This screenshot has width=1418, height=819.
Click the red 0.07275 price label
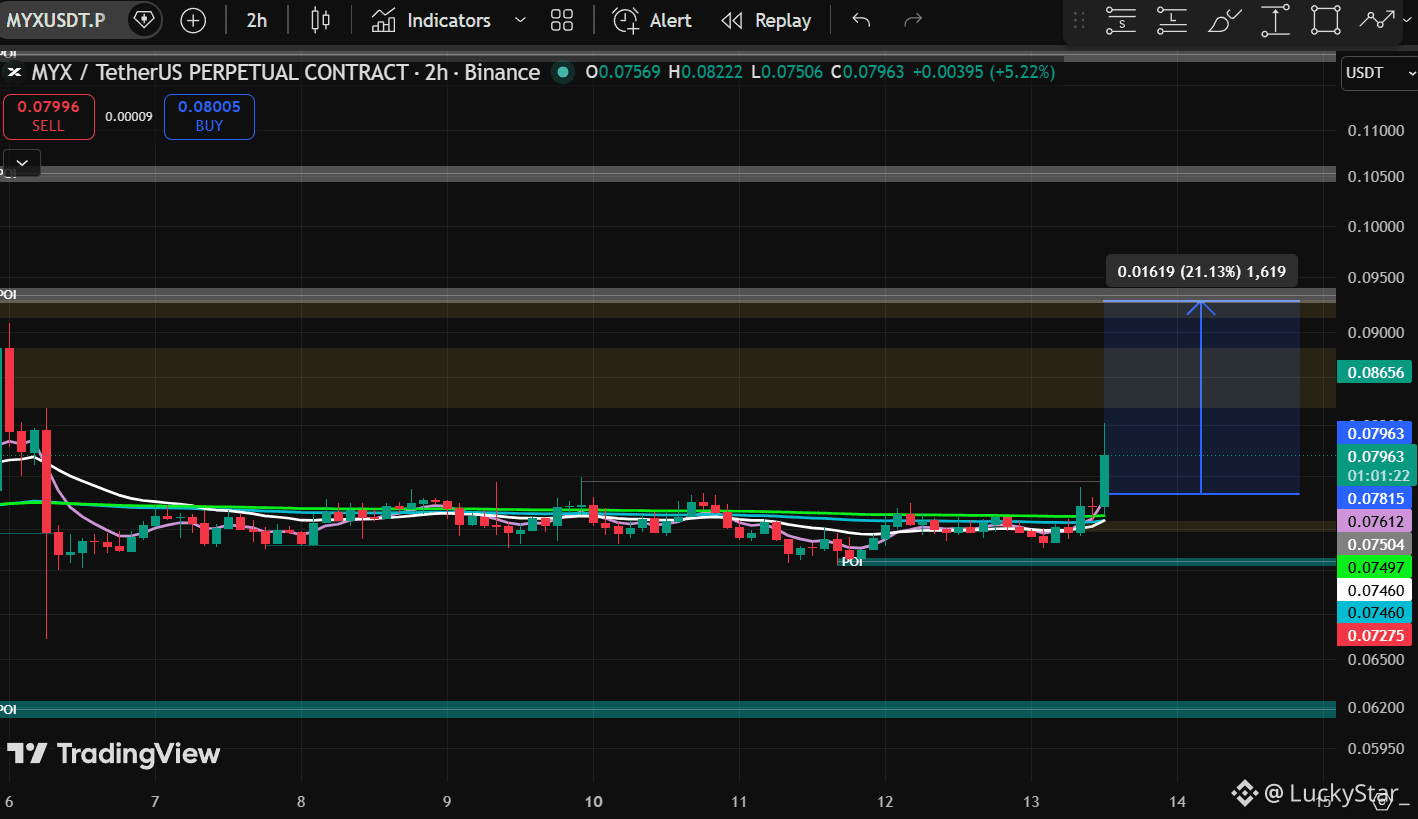(1375, 635)
